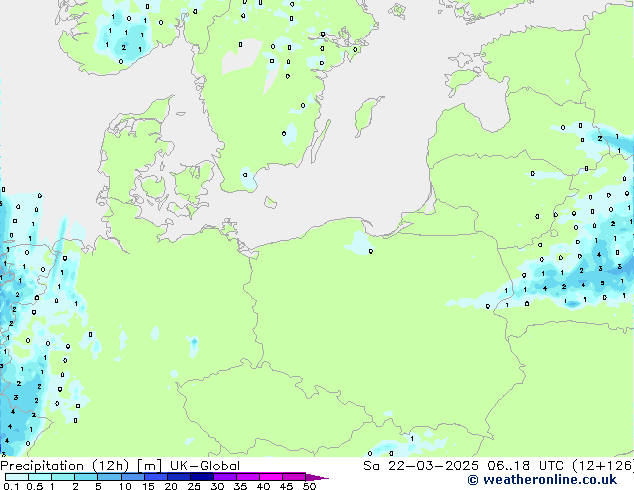
Task: Click the '(12+126)' forecast offset text
Action: 603,466
